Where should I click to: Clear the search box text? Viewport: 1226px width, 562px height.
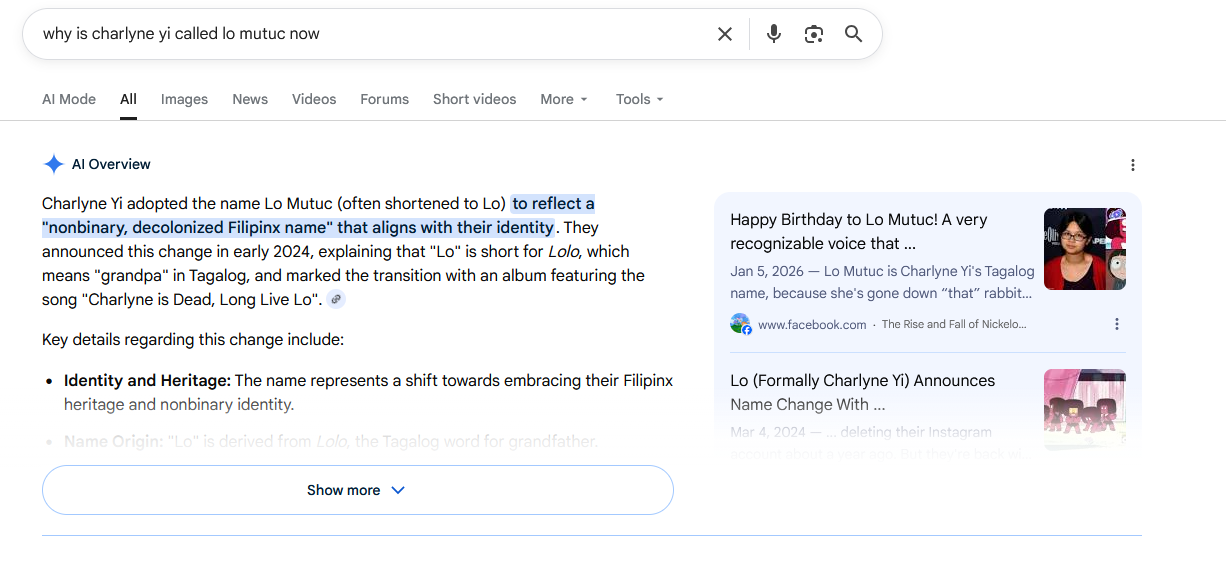click(x=725, y=34)
